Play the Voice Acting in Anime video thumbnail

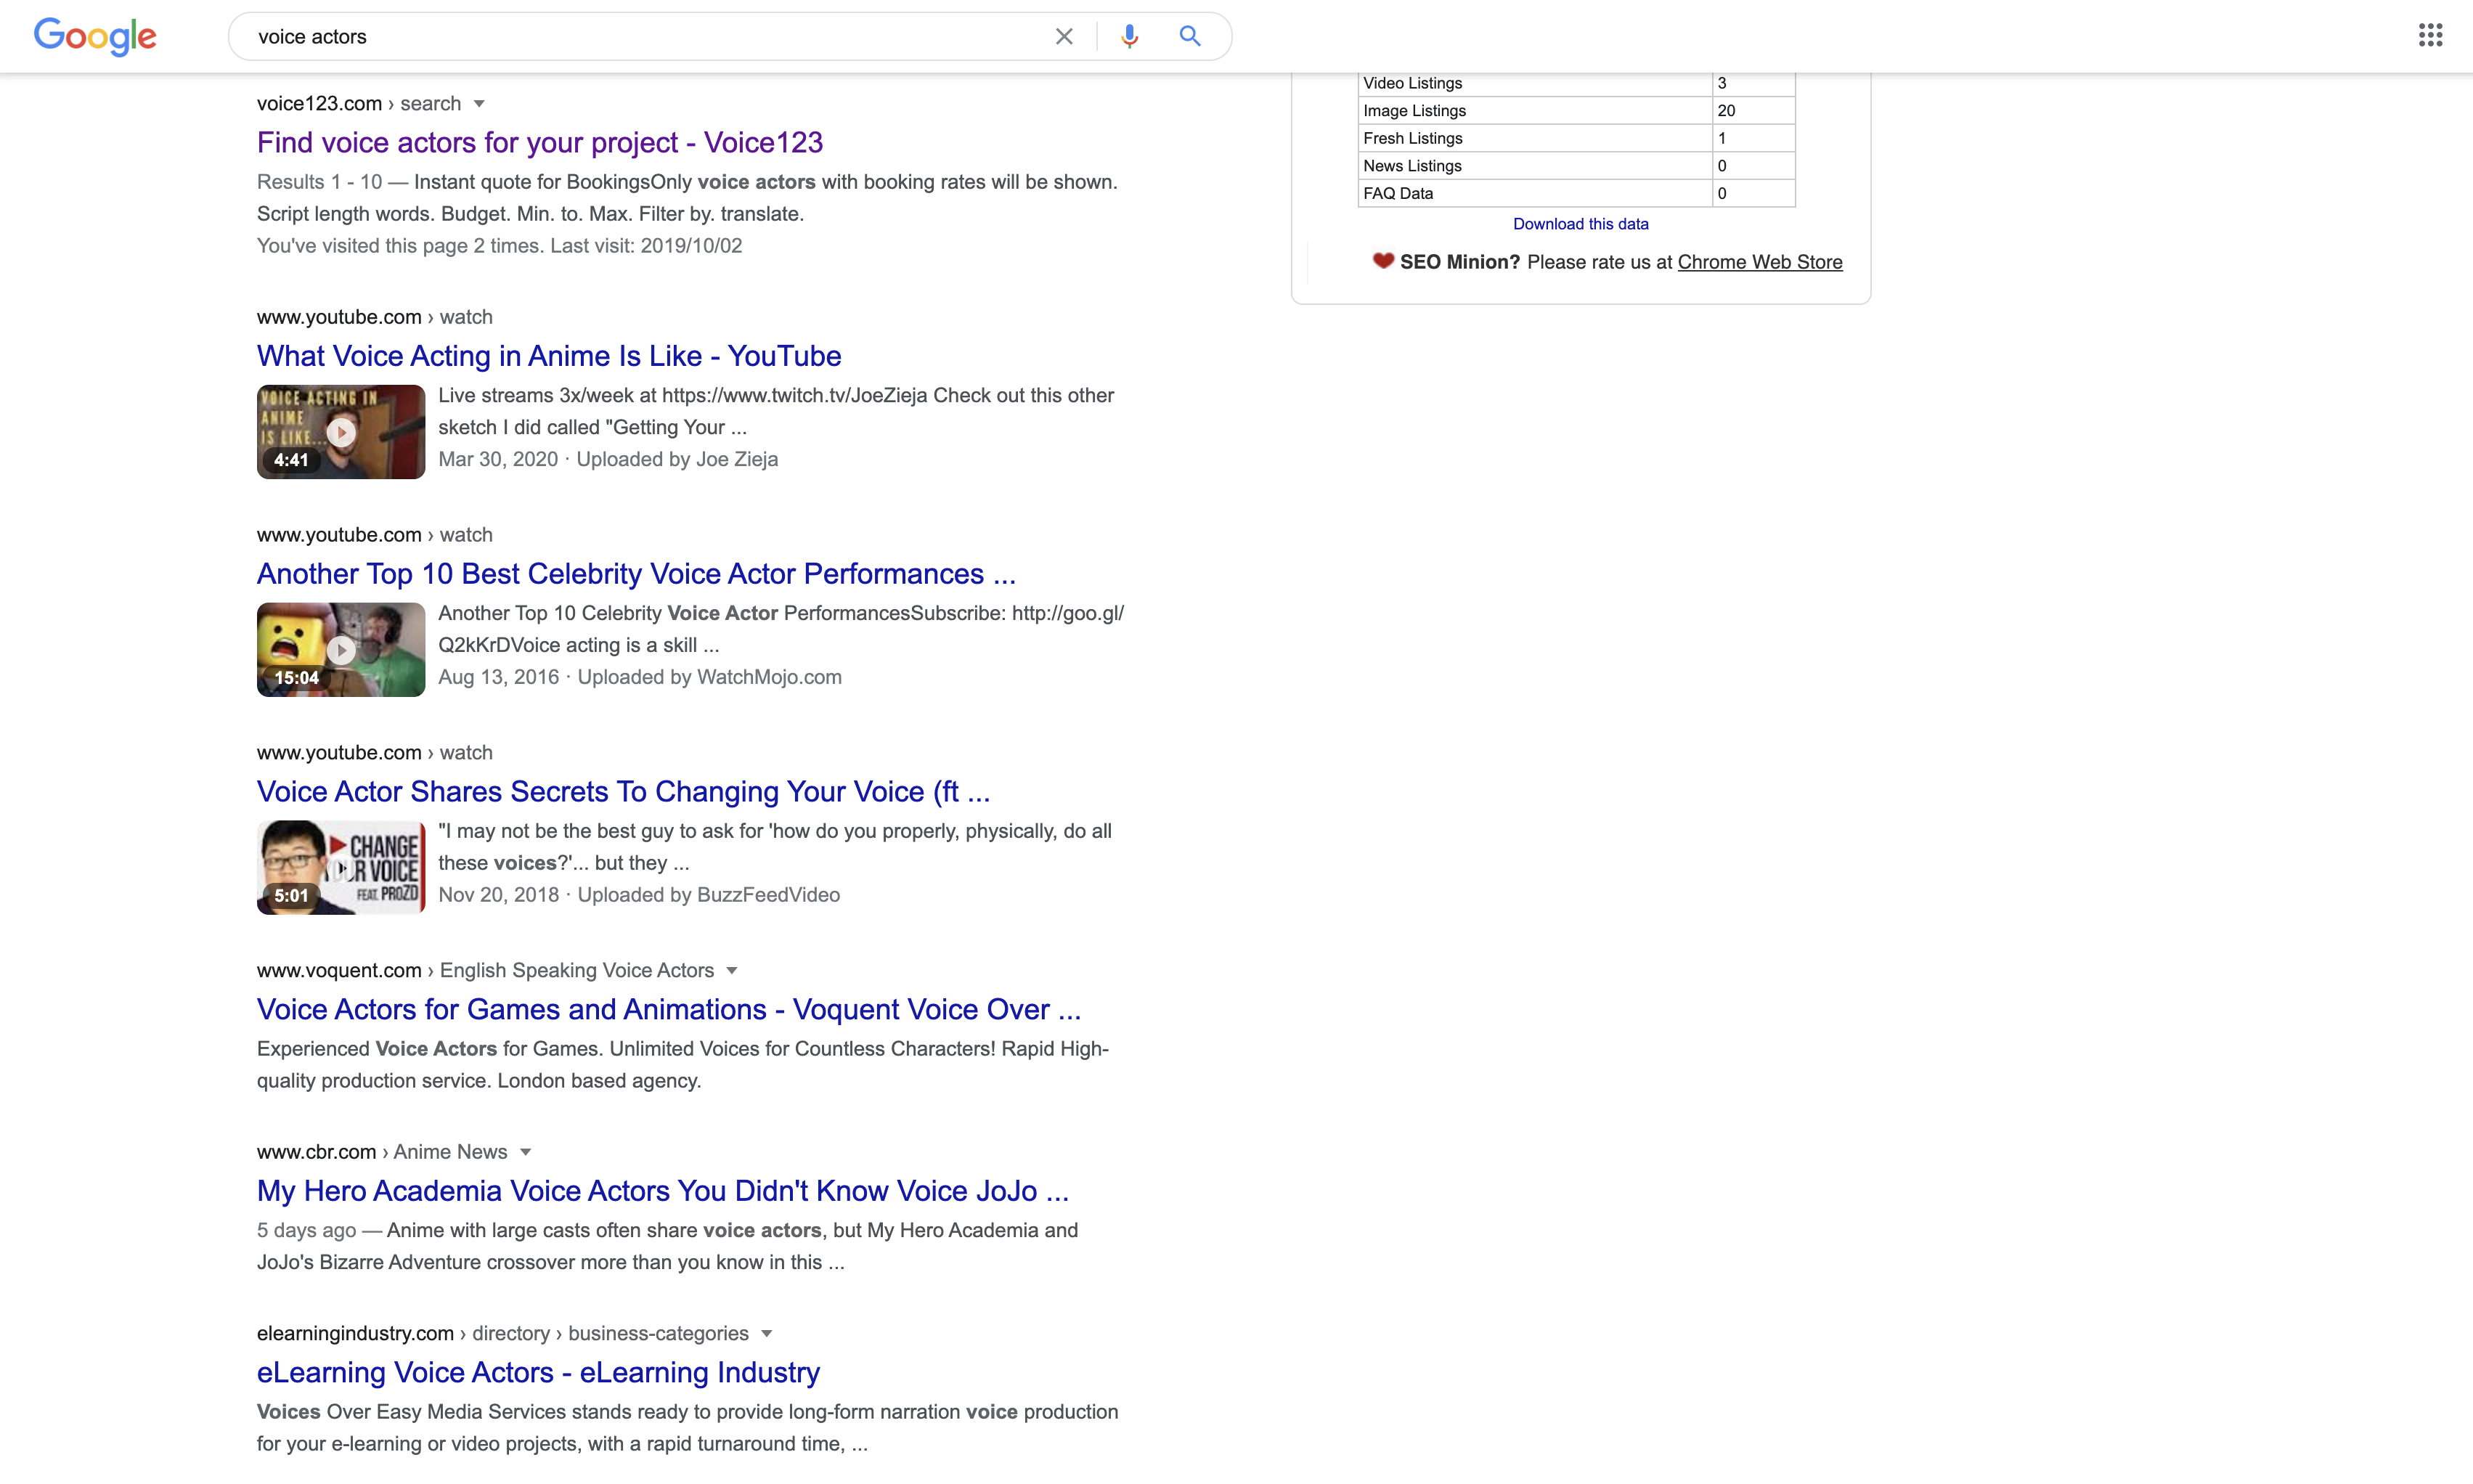click(x=341, y=432)
